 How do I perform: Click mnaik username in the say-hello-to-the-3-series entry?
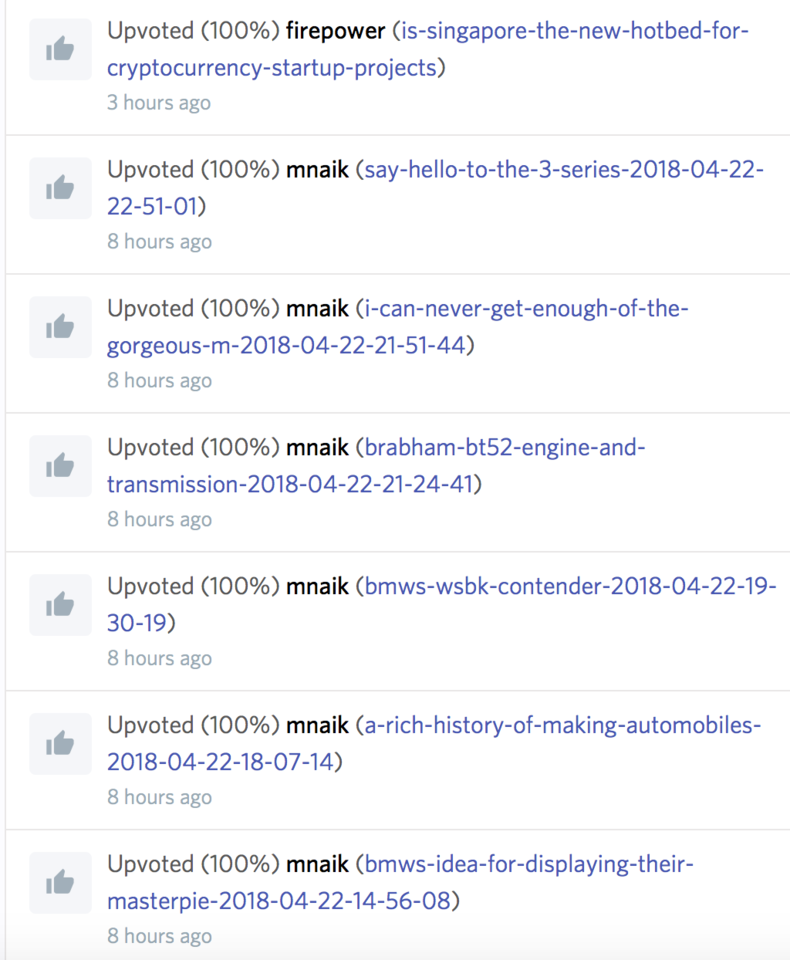point(317,169)
